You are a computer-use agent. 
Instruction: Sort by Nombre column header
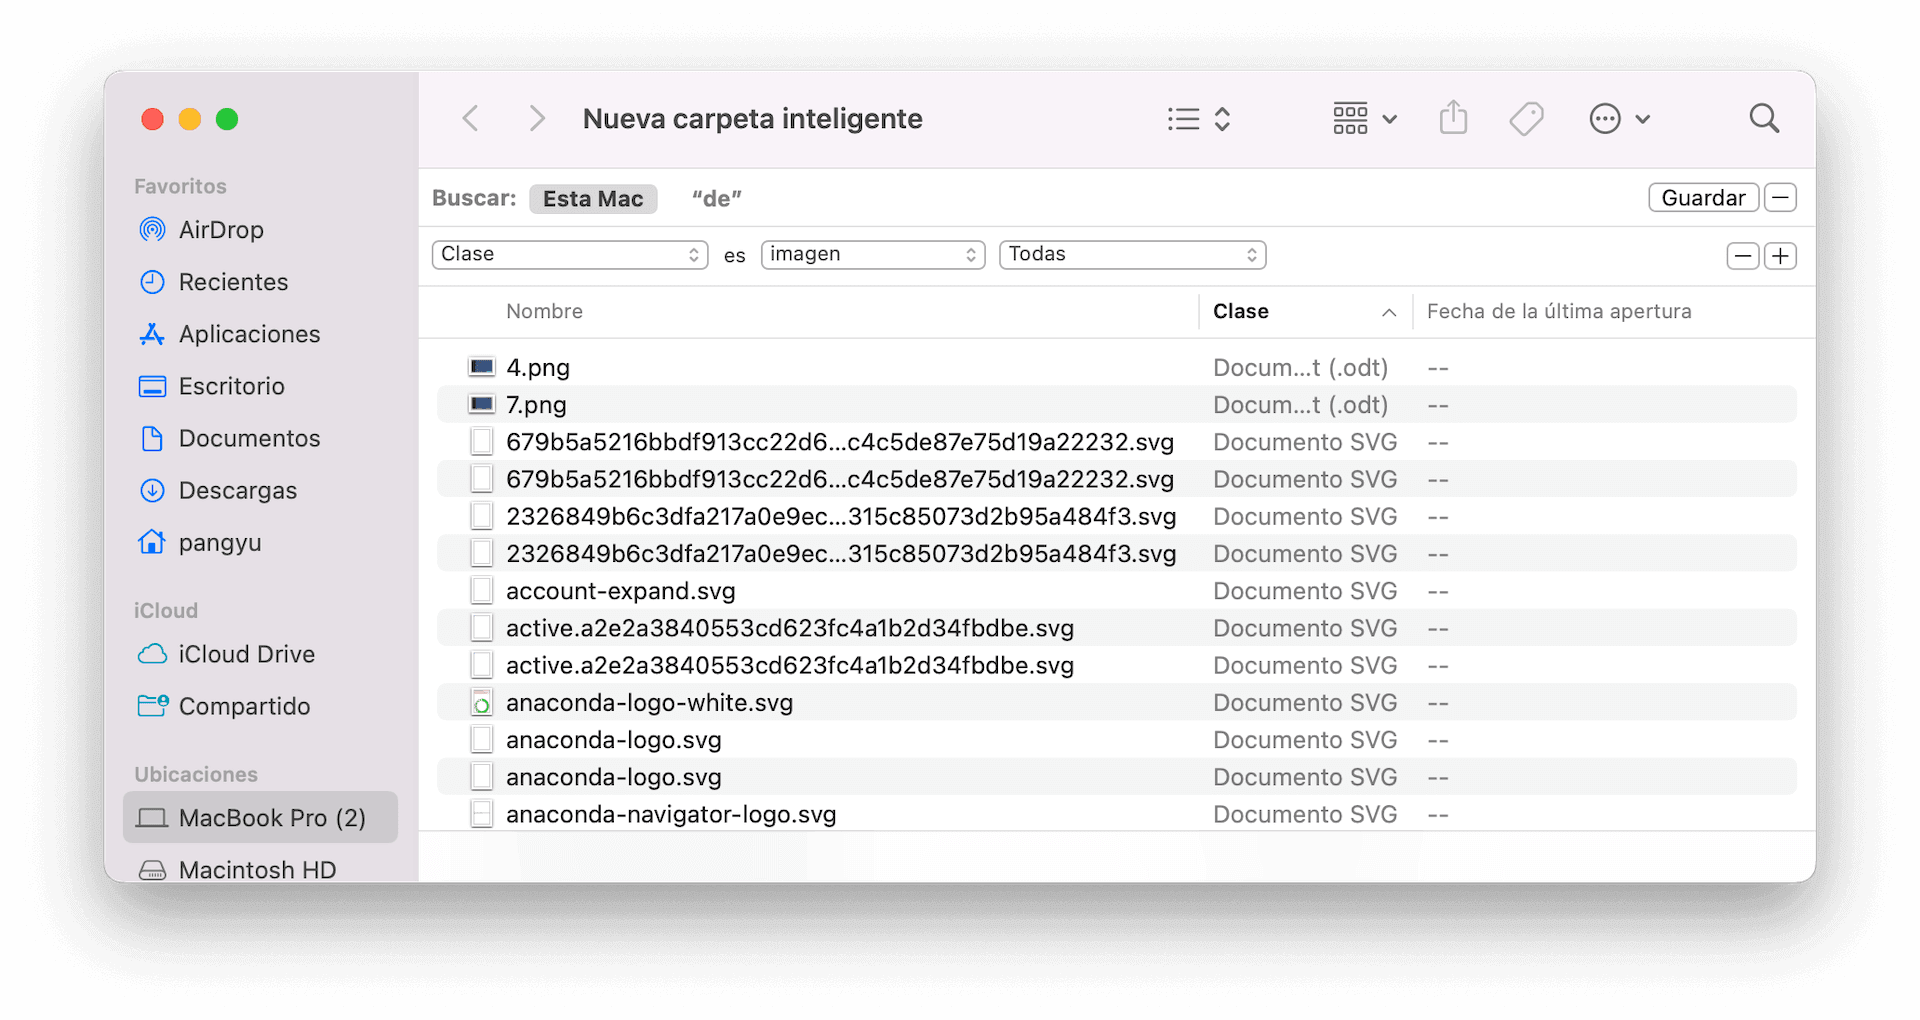click(x=544, y=312)
